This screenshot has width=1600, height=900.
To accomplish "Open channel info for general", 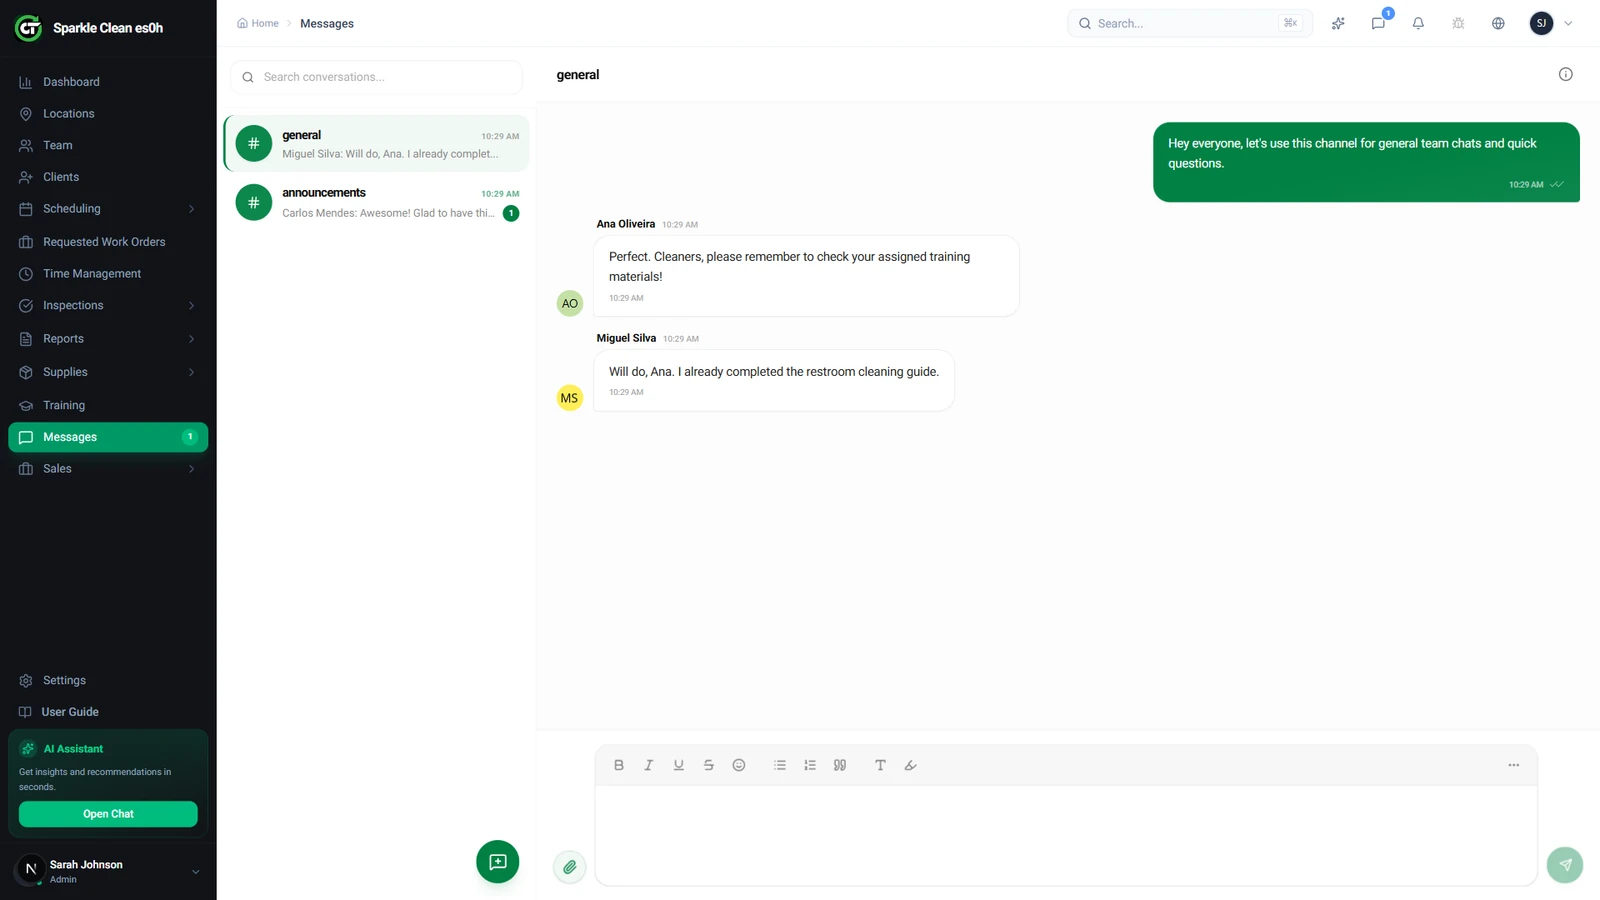I will coord(1566,74).
